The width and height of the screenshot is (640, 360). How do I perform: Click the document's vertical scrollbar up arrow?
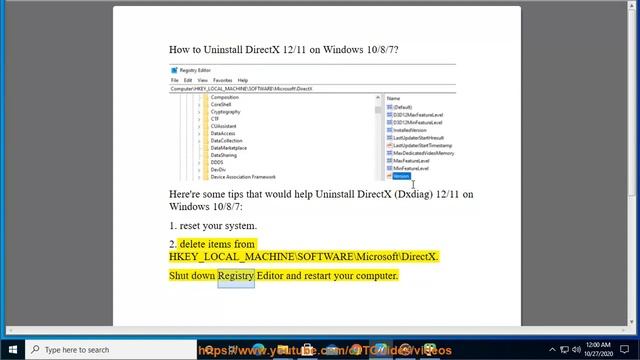click(632, 6)
